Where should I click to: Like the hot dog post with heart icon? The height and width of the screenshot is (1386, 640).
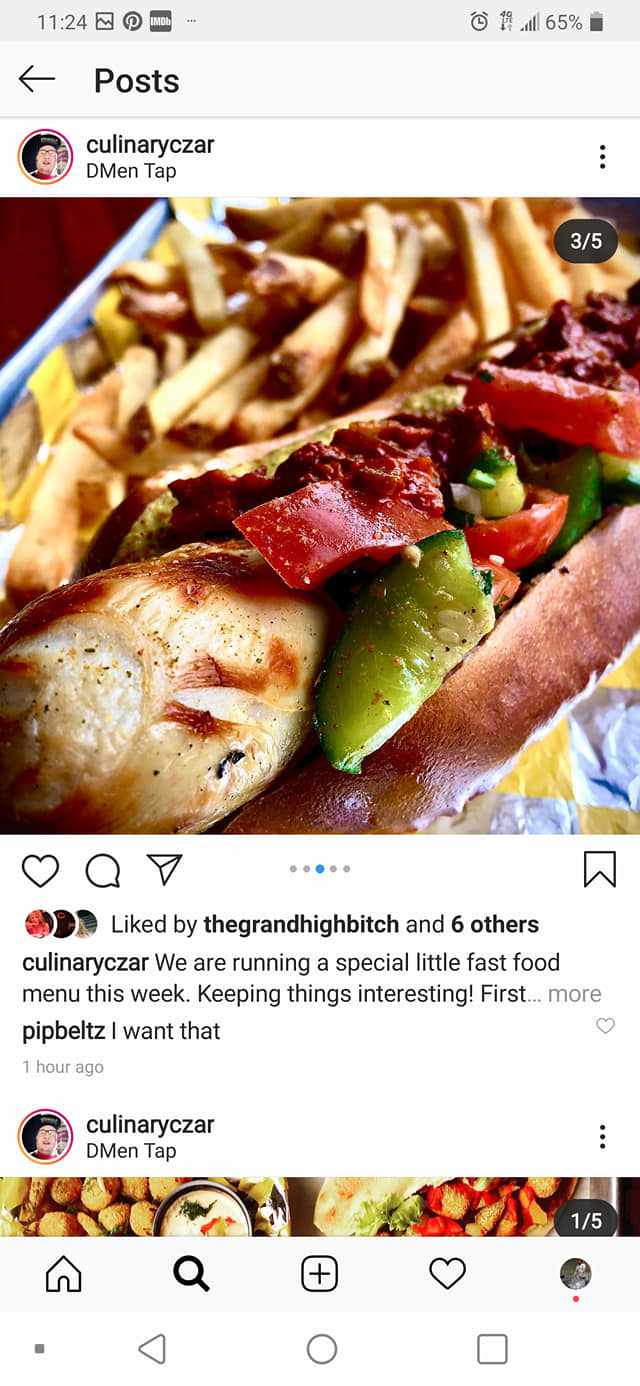click(41, 871)
